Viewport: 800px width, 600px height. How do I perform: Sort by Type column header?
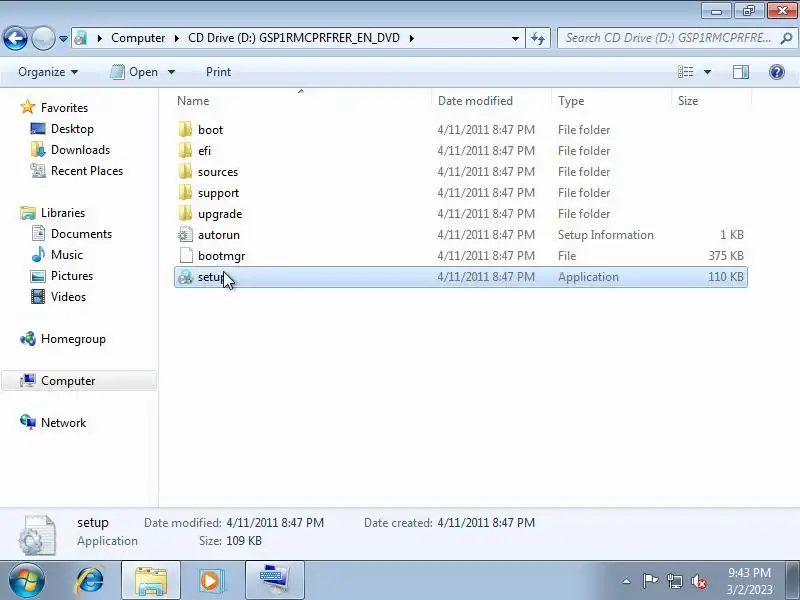(x=611, y=101)
